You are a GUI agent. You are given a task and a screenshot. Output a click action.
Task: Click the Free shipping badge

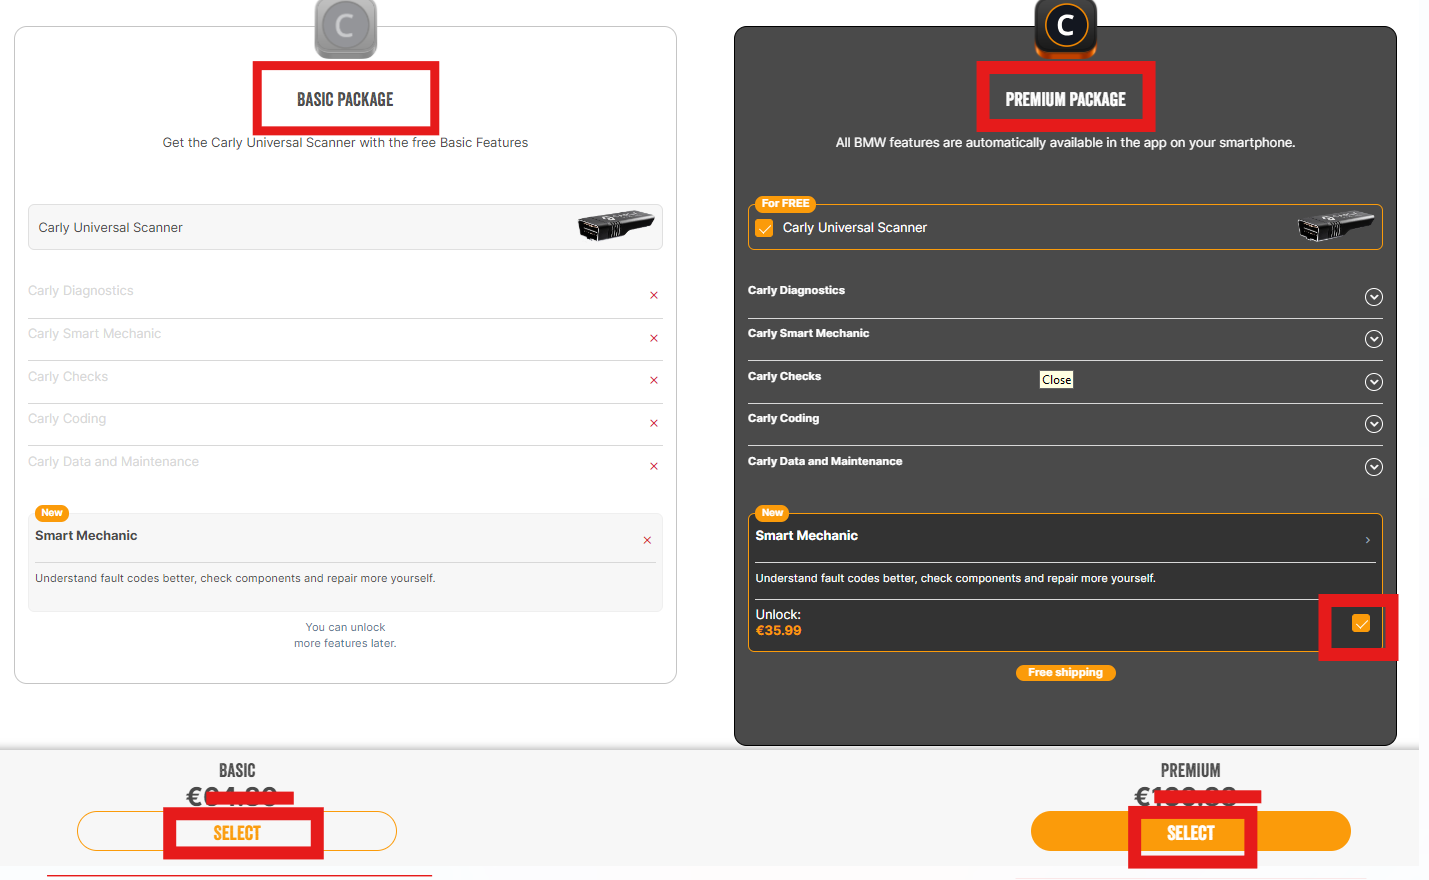[1065, 673]
